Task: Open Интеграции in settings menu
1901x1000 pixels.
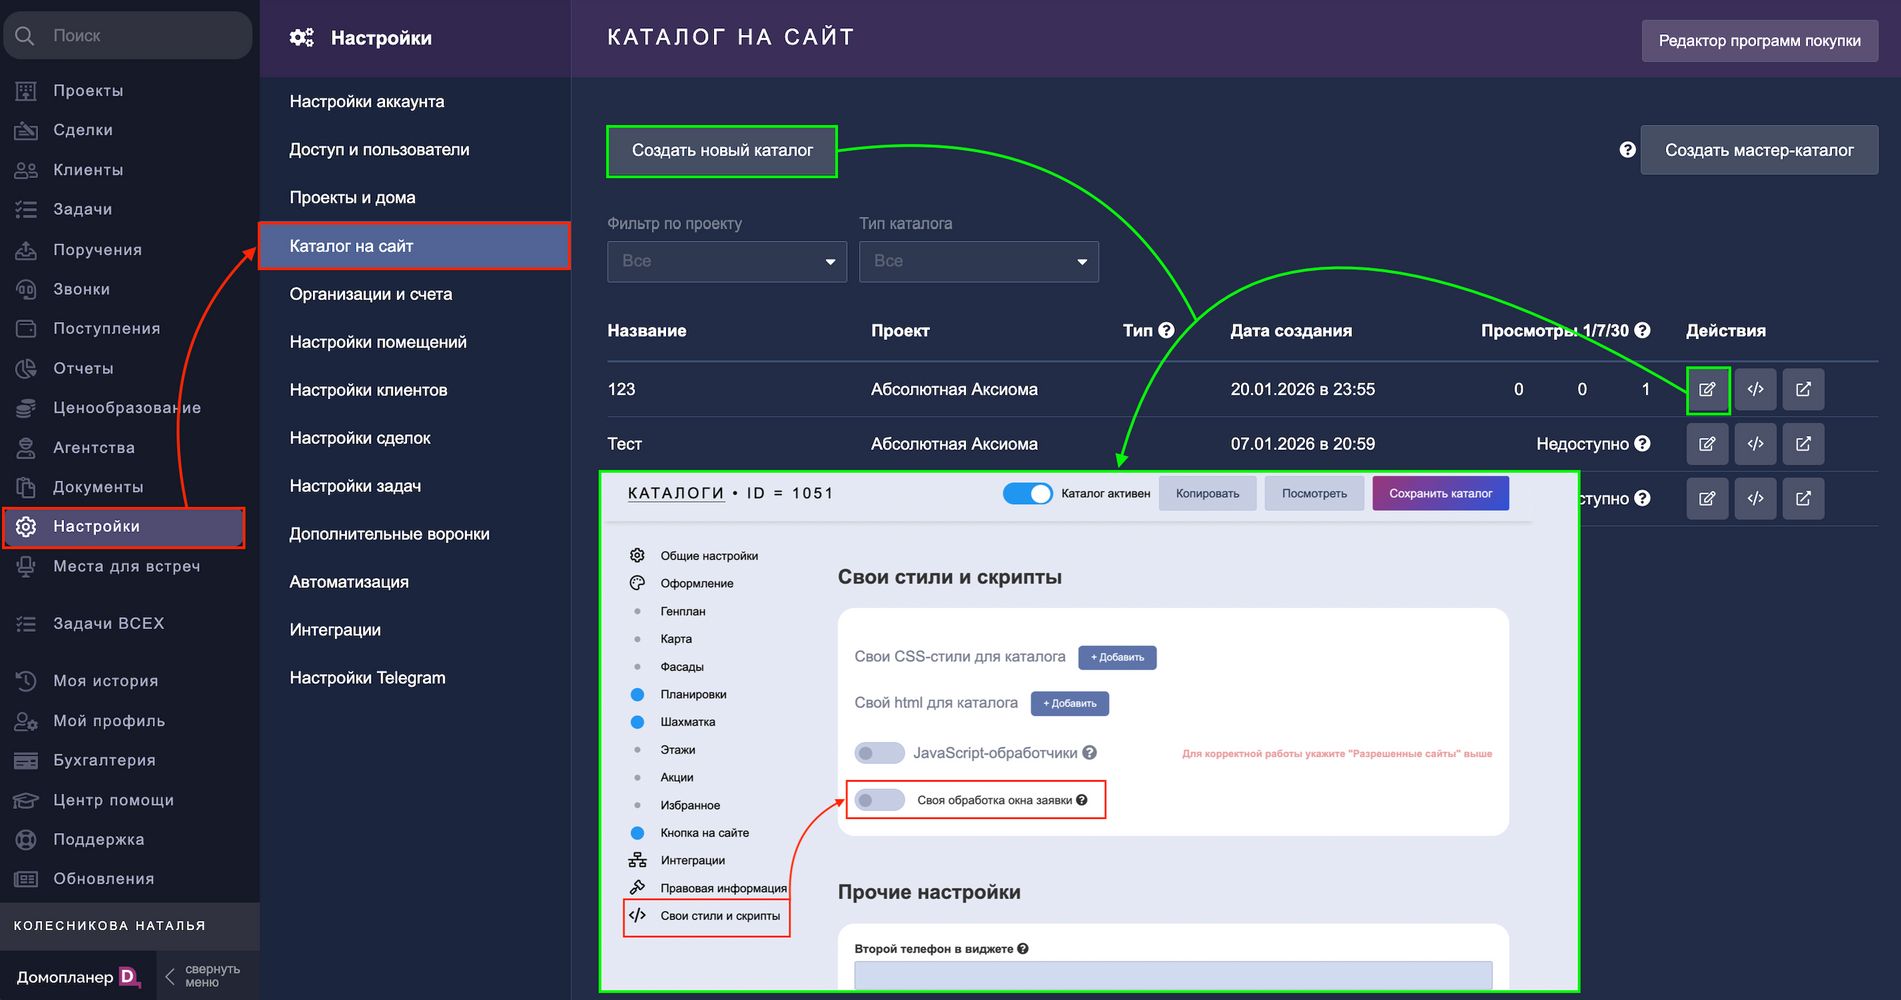Action: click(335, 630)
